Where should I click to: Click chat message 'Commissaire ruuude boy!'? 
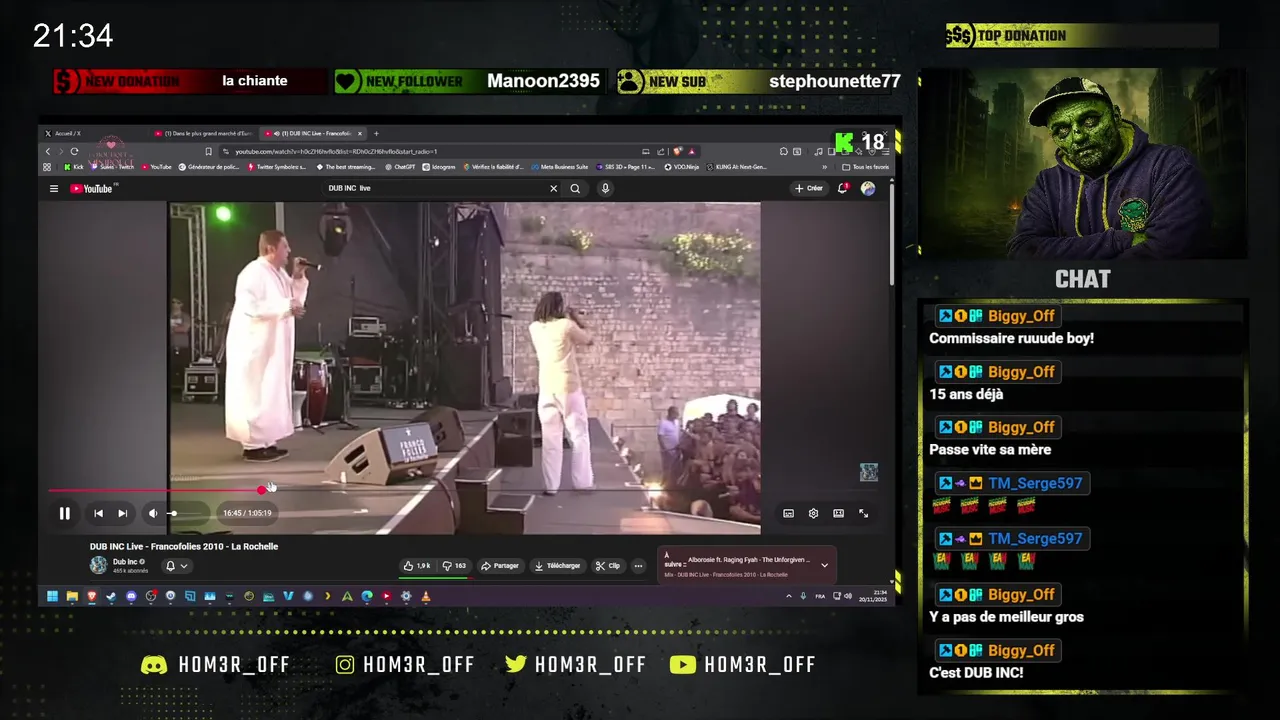click(x=1011, y=338)
